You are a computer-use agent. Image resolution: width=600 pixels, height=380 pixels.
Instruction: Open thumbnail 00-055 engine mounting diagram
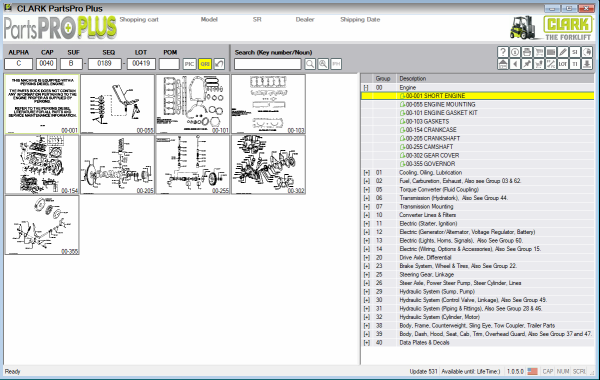(x=117, y=104)
